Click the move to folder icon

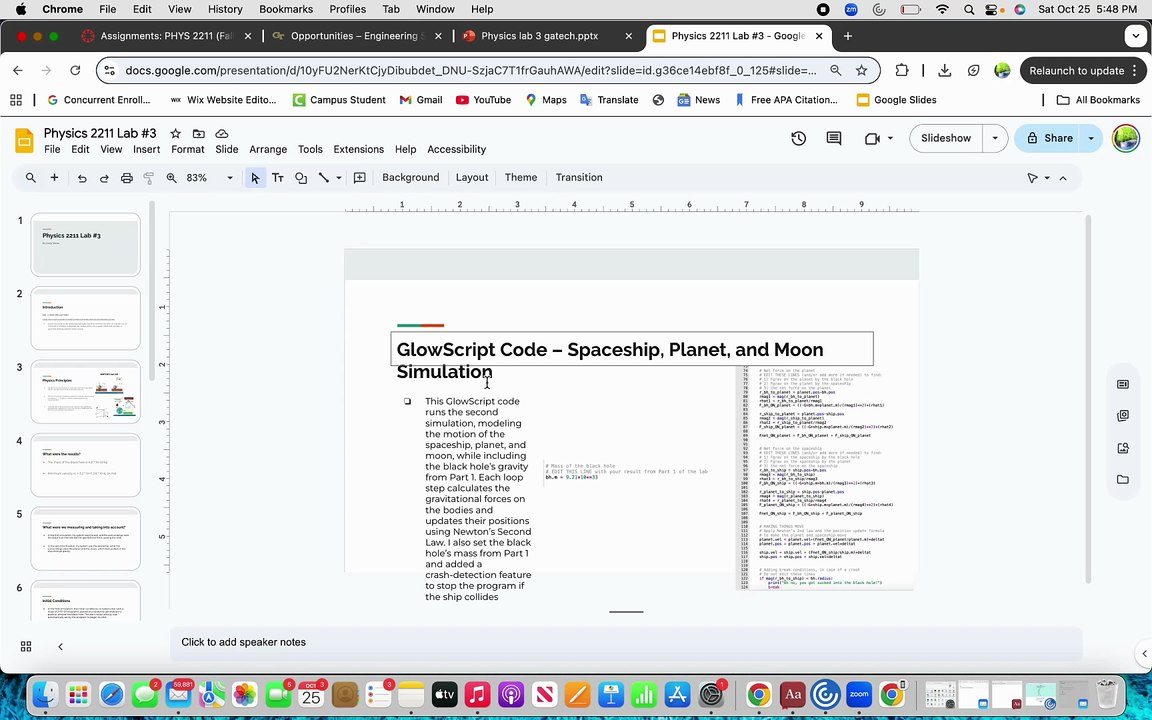pyautogui.click(x=198, y=134)
